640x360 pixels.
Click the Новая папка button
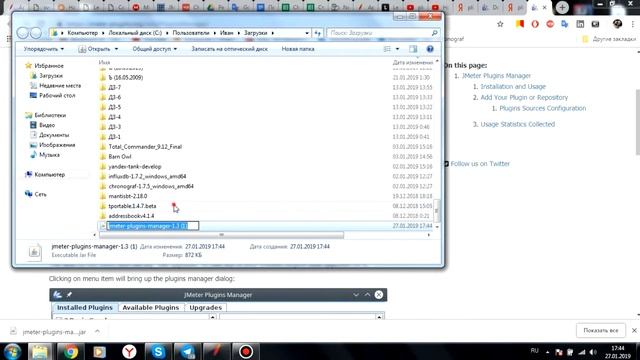click(x=298, y=49)
